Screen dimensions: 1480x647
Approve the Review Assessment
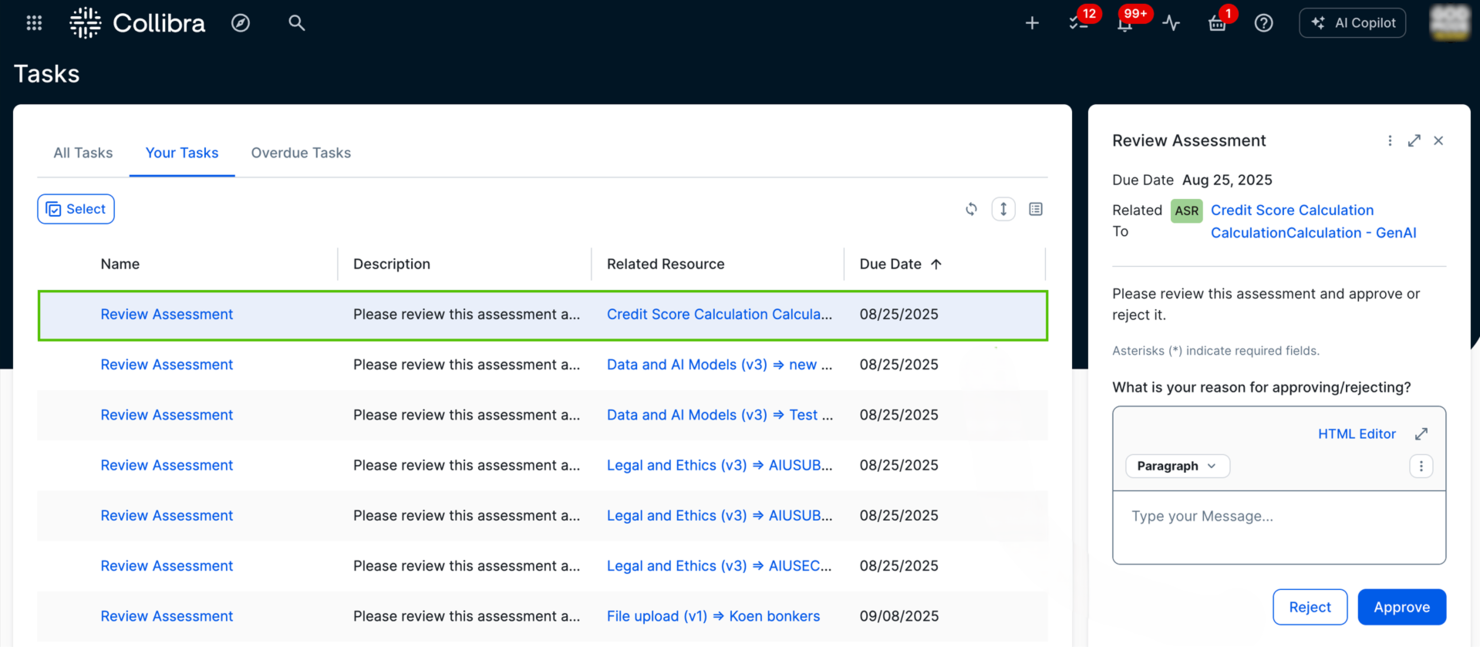tap(1401, 607)
